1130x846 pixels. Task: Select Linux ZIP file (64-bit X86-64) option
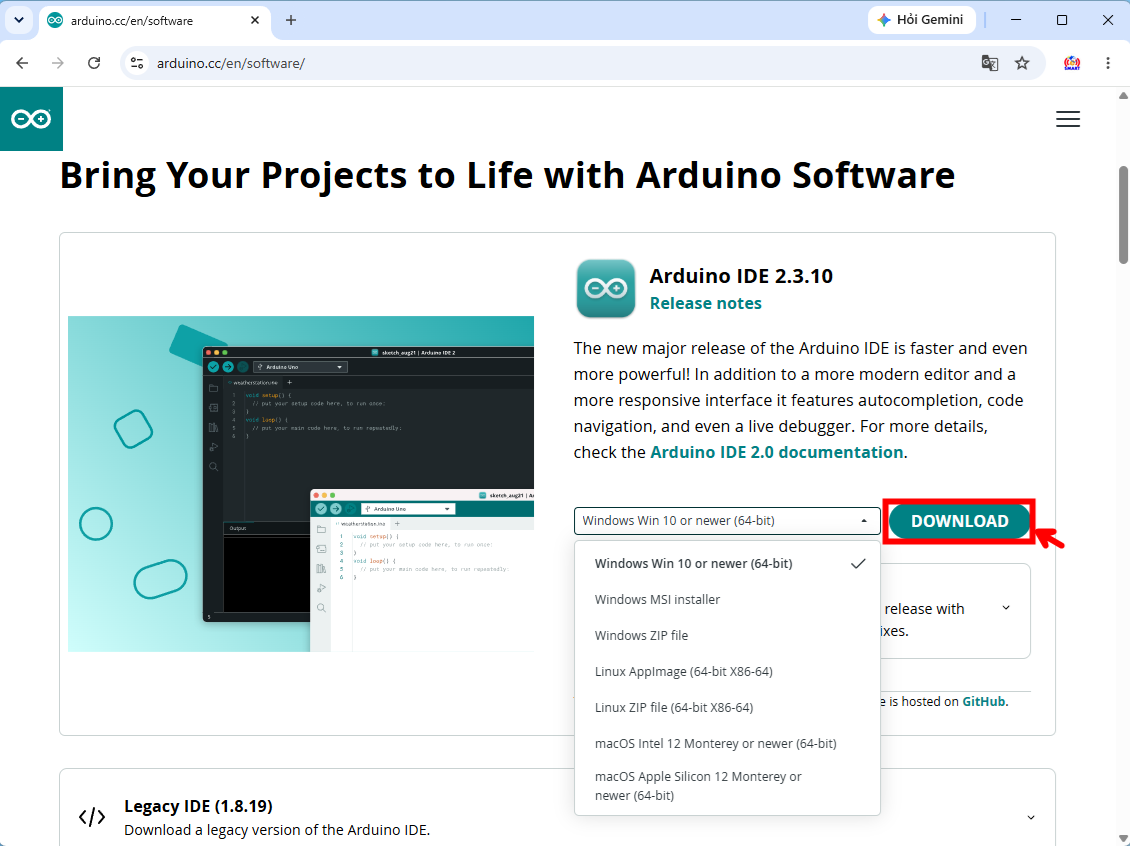[x=726, y=708]
